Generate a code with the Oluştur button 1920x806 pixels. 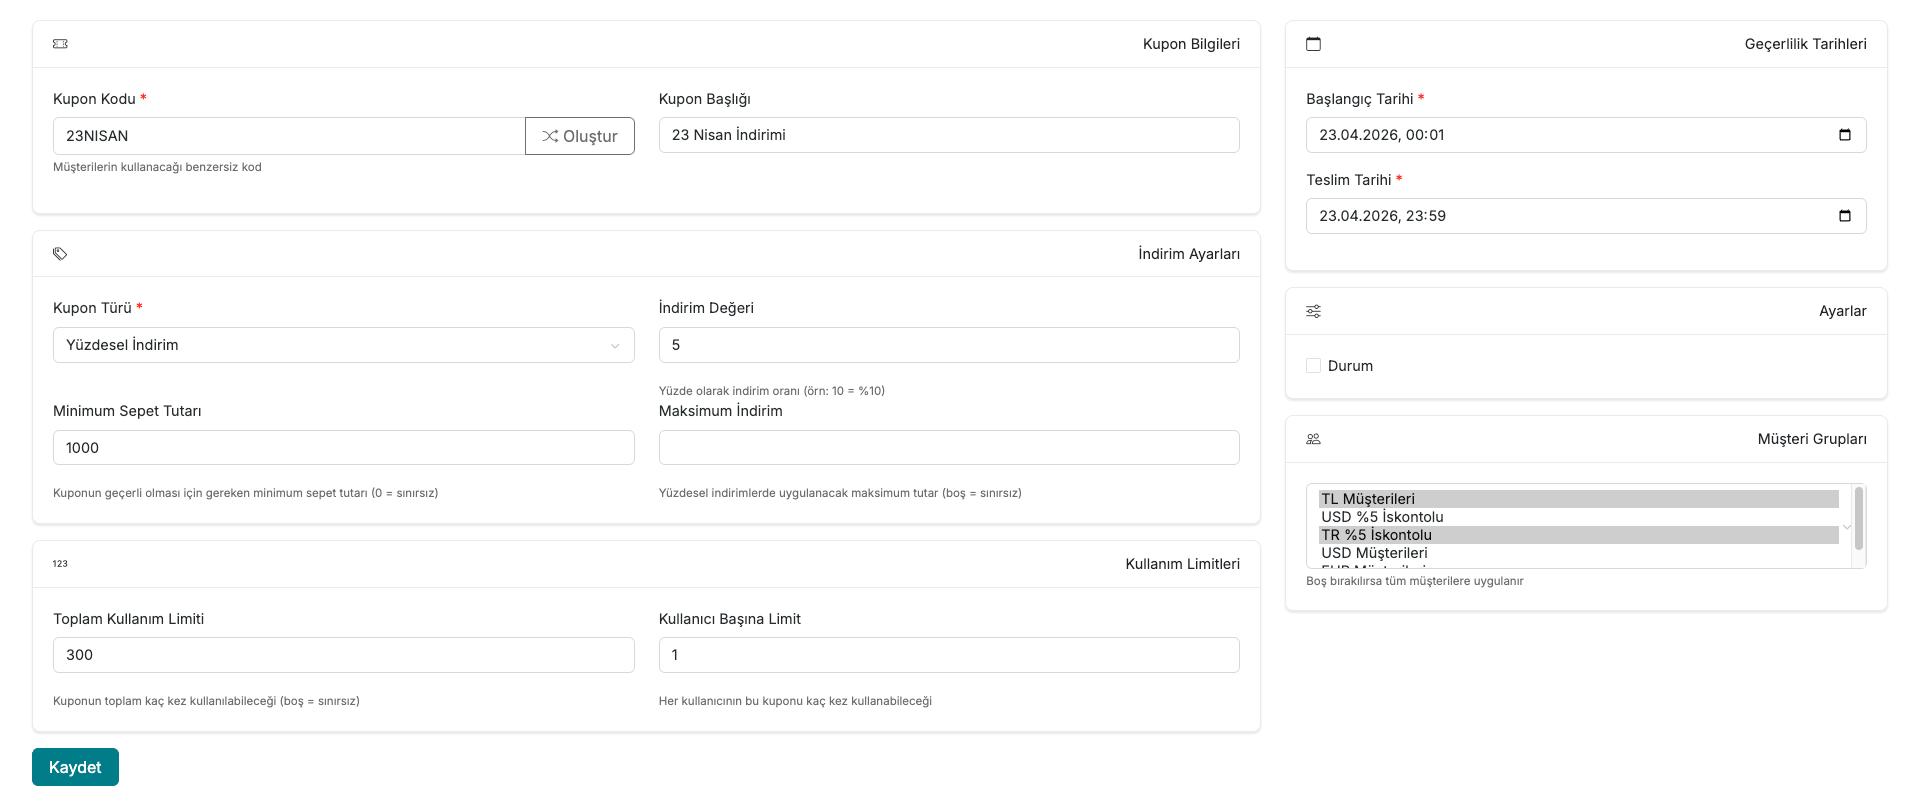pyautogui.click(x=579, y=136)
